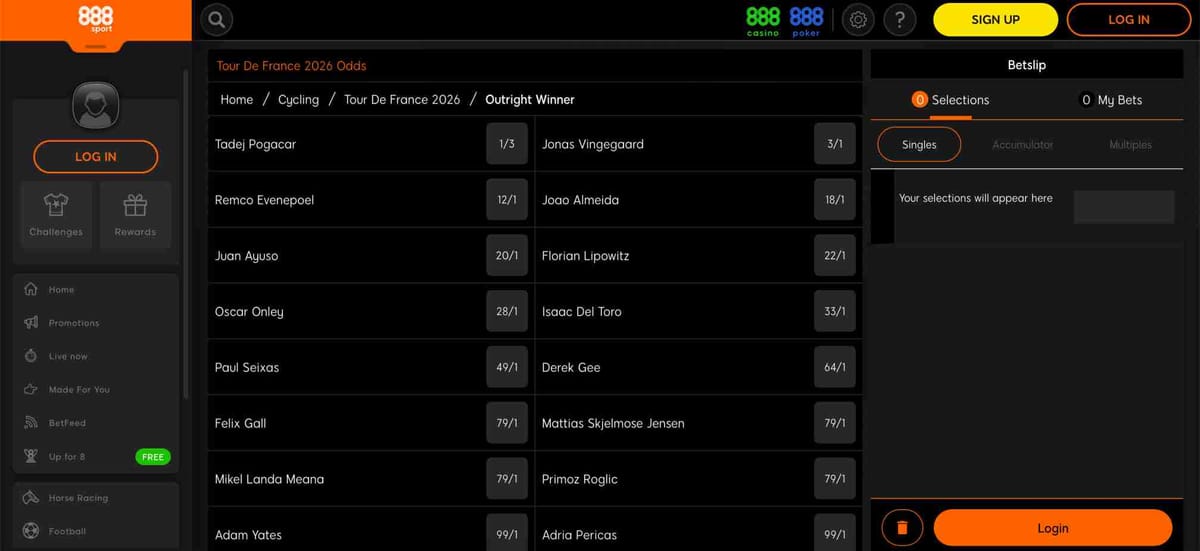Open 888 poker logo link
The height and width of the screenshot is (551, 1200).
[806, 20]
